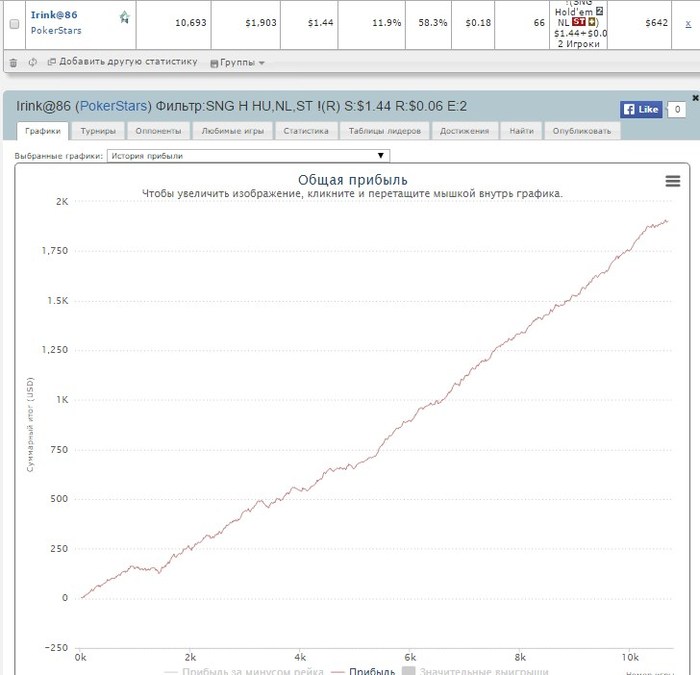Click the star icon beside Irink@86
The image size is (700, 675).
click(x=125, y=17)
